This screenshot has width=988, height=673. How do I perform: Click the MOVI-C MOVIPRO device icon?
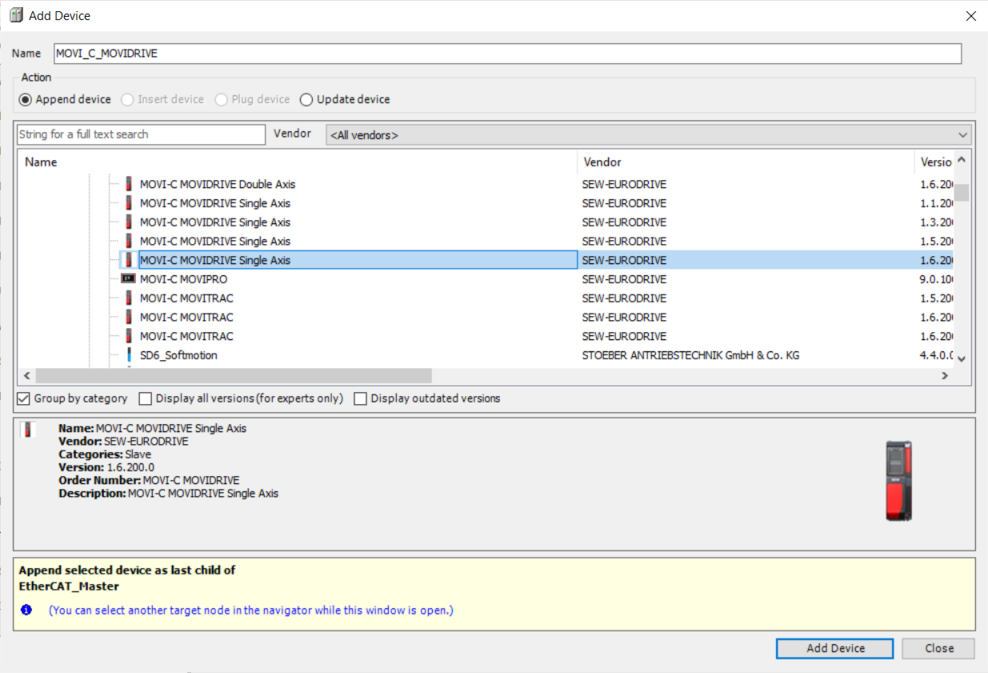click(x=128, y=279)
